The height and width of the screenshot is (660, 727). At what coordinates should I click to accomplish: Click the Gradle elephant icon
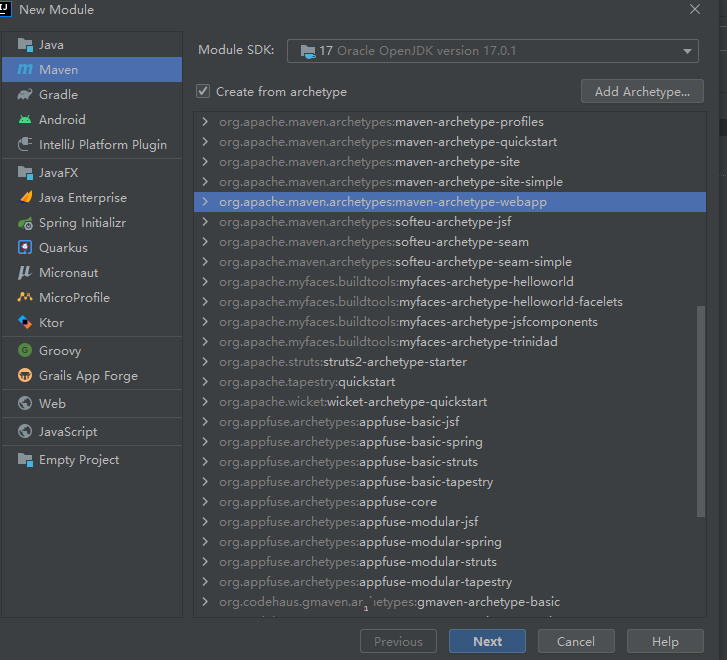point(25,95)
